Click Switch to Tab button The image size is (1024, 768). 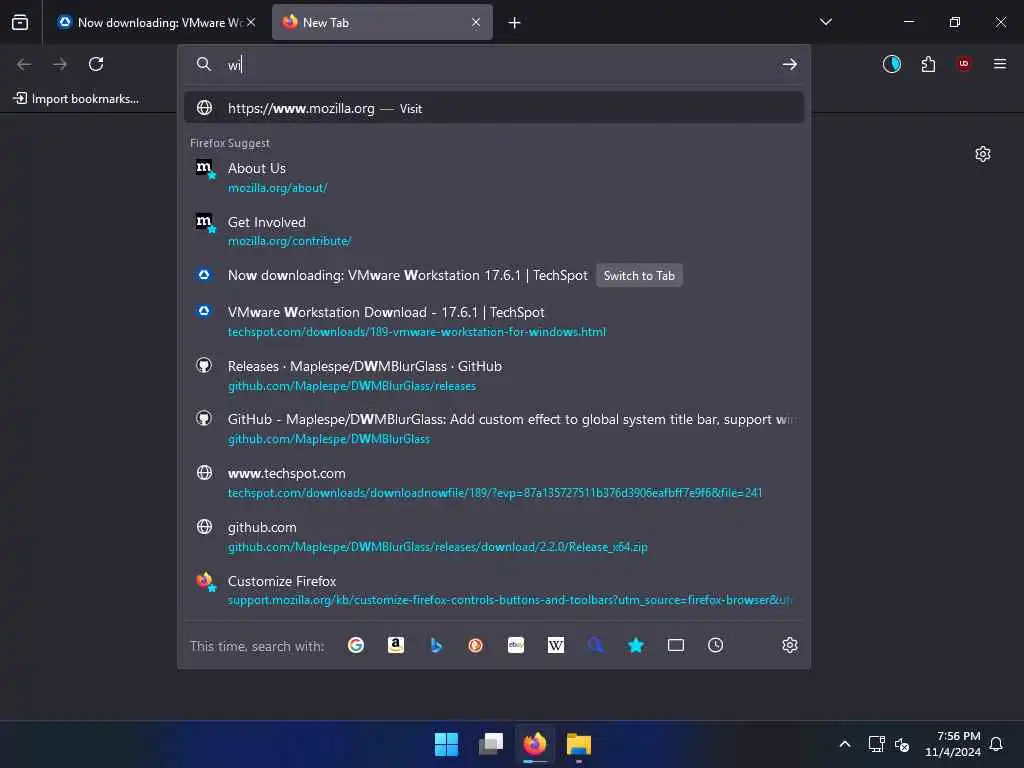[639, 276]
